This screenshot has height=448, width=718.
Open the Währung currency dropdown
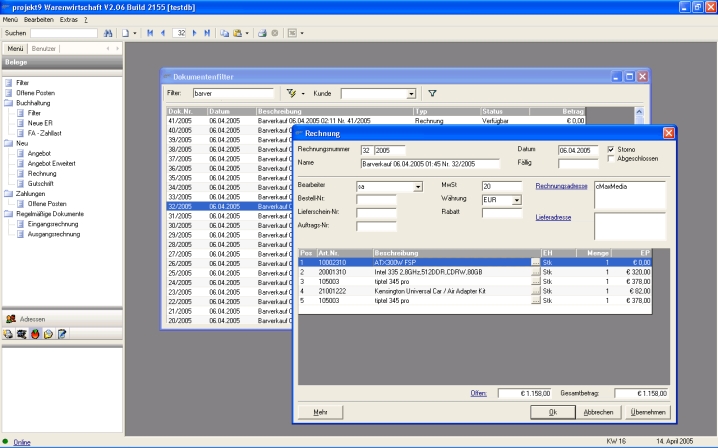516,199
